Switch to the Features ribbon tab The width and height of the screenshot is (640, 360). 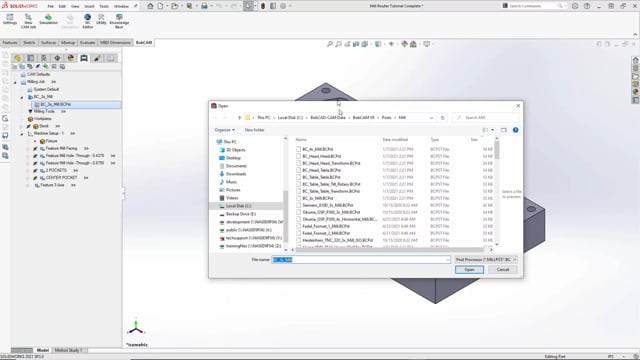click(10, 42)
